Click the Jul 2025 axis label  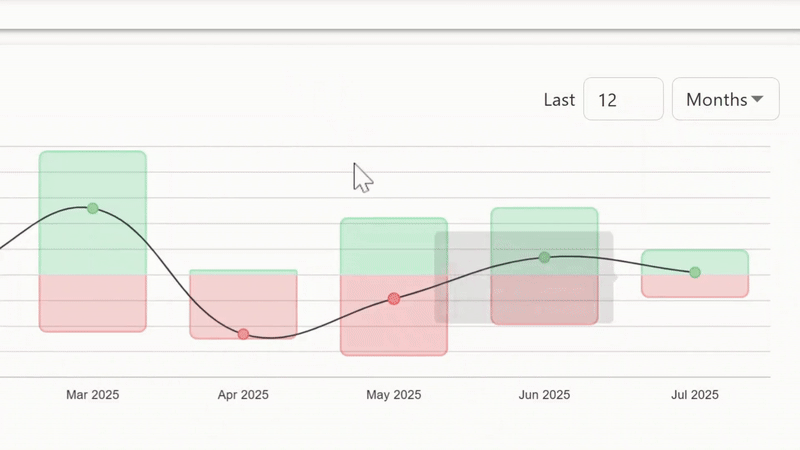695,394
